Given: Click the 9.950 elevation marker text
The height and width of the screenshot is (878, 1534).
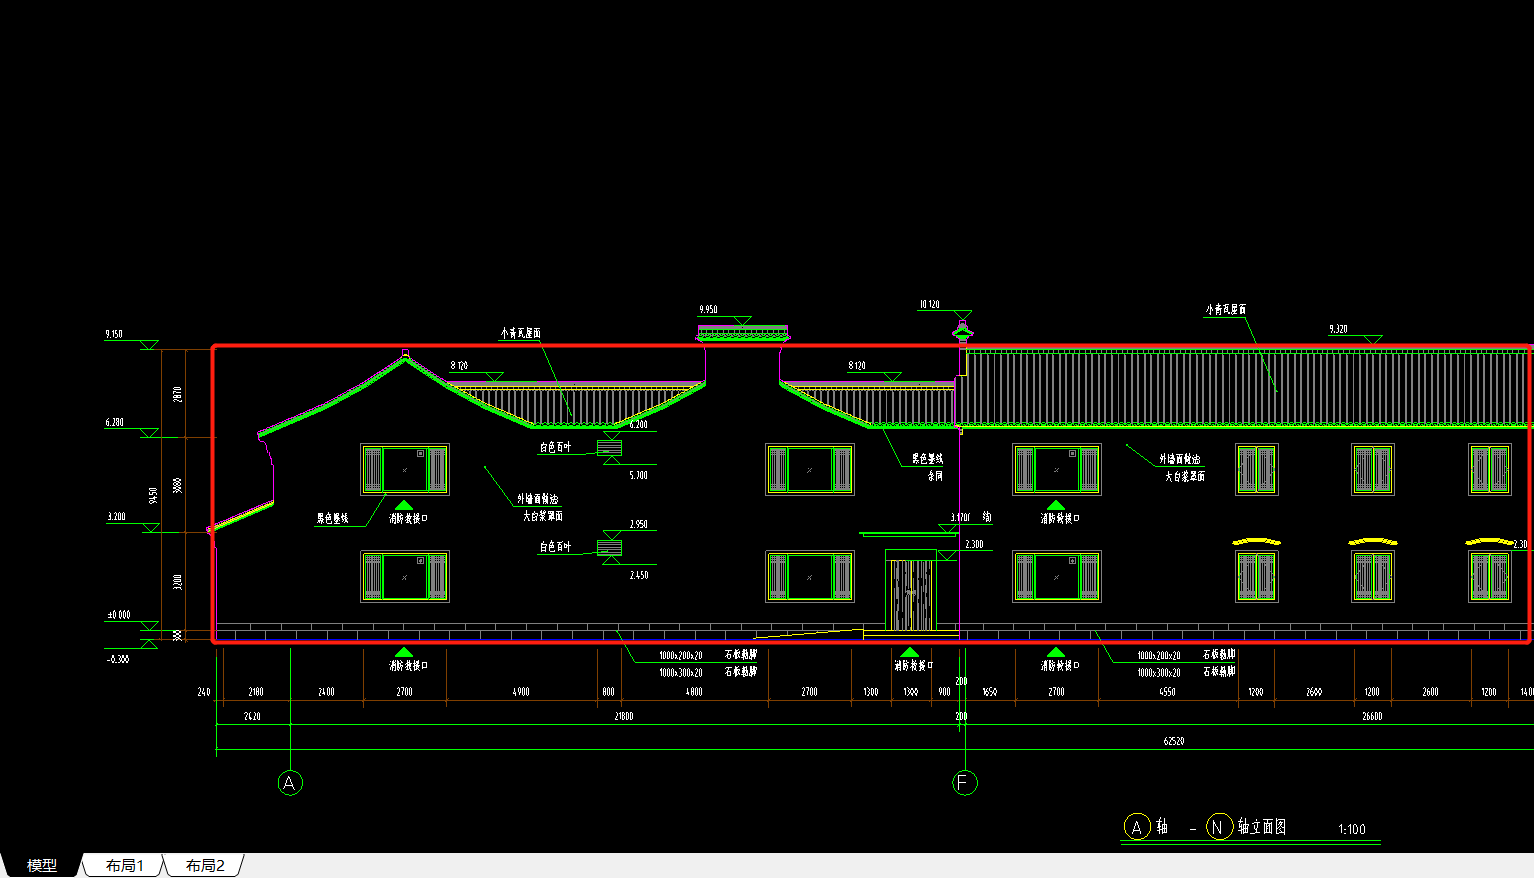Looking at the screenshot, I should tap(708, 310).
